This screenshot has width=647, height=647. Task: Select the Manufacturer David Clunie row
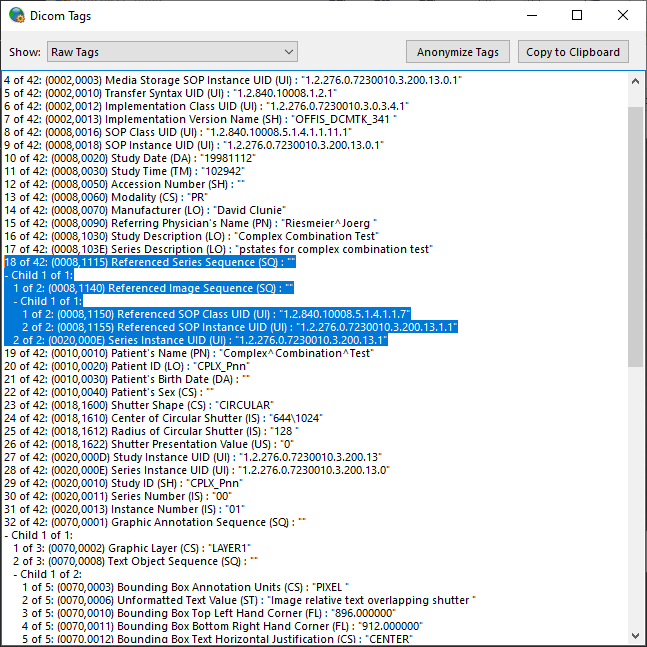(145, 210)
